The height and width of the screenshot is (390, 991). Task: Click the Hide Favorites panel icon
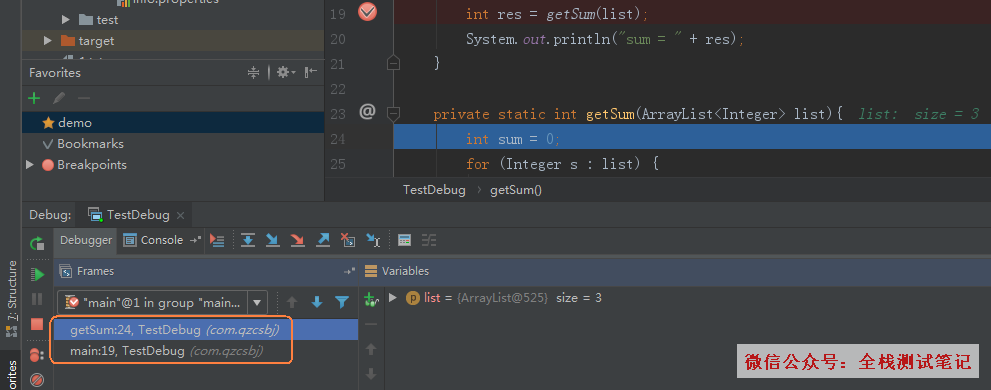(310, 73)
